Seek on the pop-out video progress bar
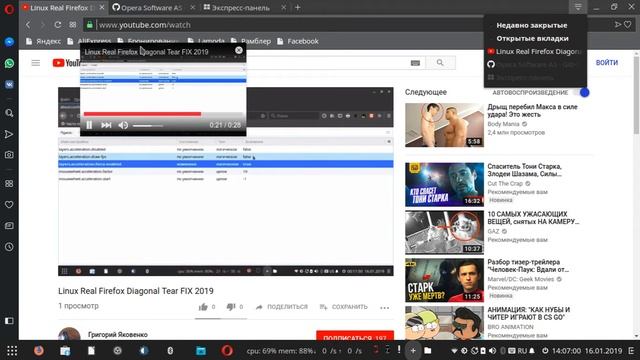Viewport: 640px width, 360px height. coord(162,114)
